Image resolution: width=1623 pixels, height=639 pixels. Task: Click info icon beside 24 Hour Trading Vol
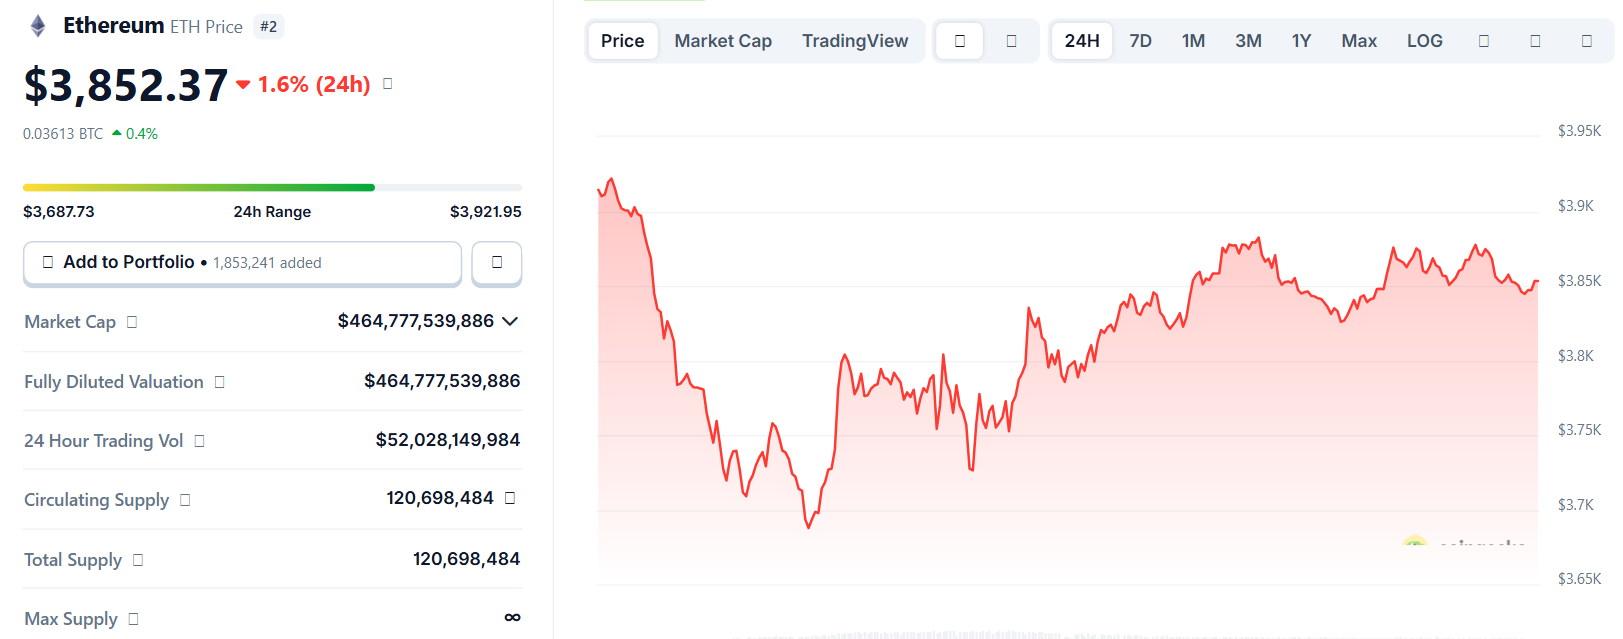coord(200,441)
